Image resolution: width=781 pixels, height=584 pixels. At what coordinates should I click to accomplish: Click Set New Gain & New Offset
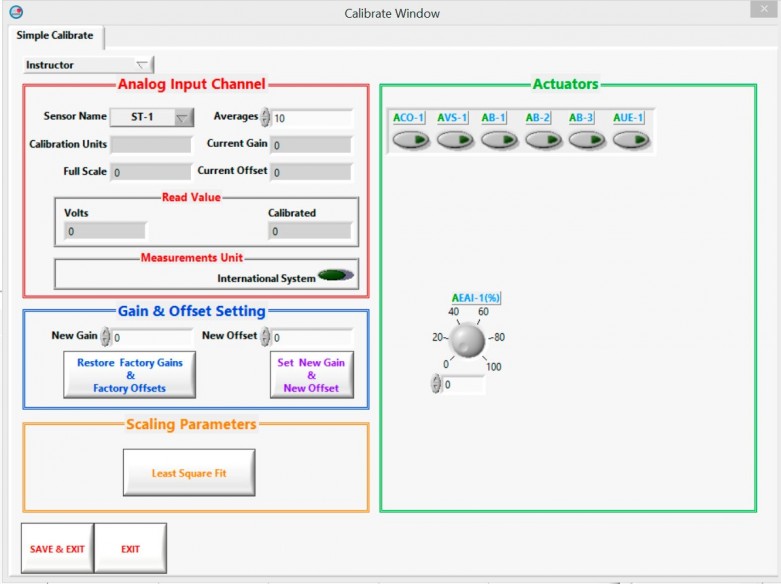(312, 375)
